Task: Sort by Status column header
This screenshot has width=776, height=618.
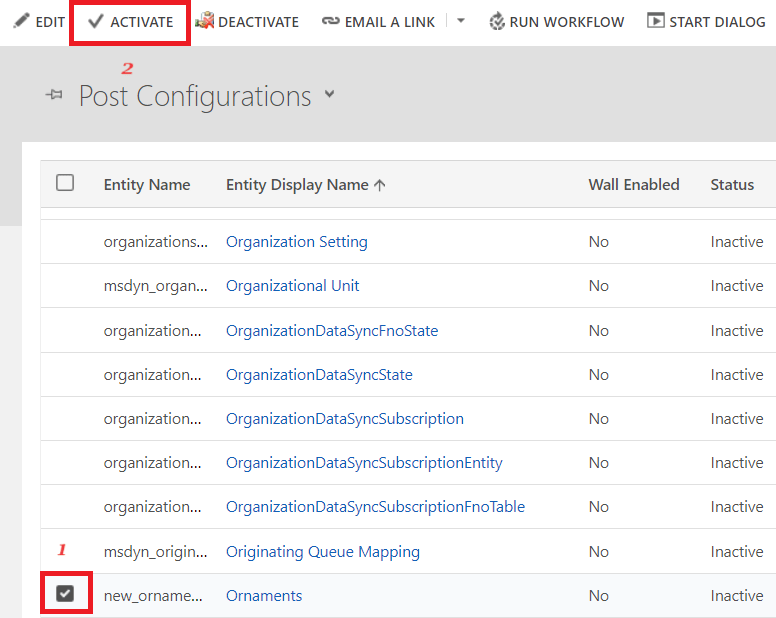Action: [x=732, y=184]
